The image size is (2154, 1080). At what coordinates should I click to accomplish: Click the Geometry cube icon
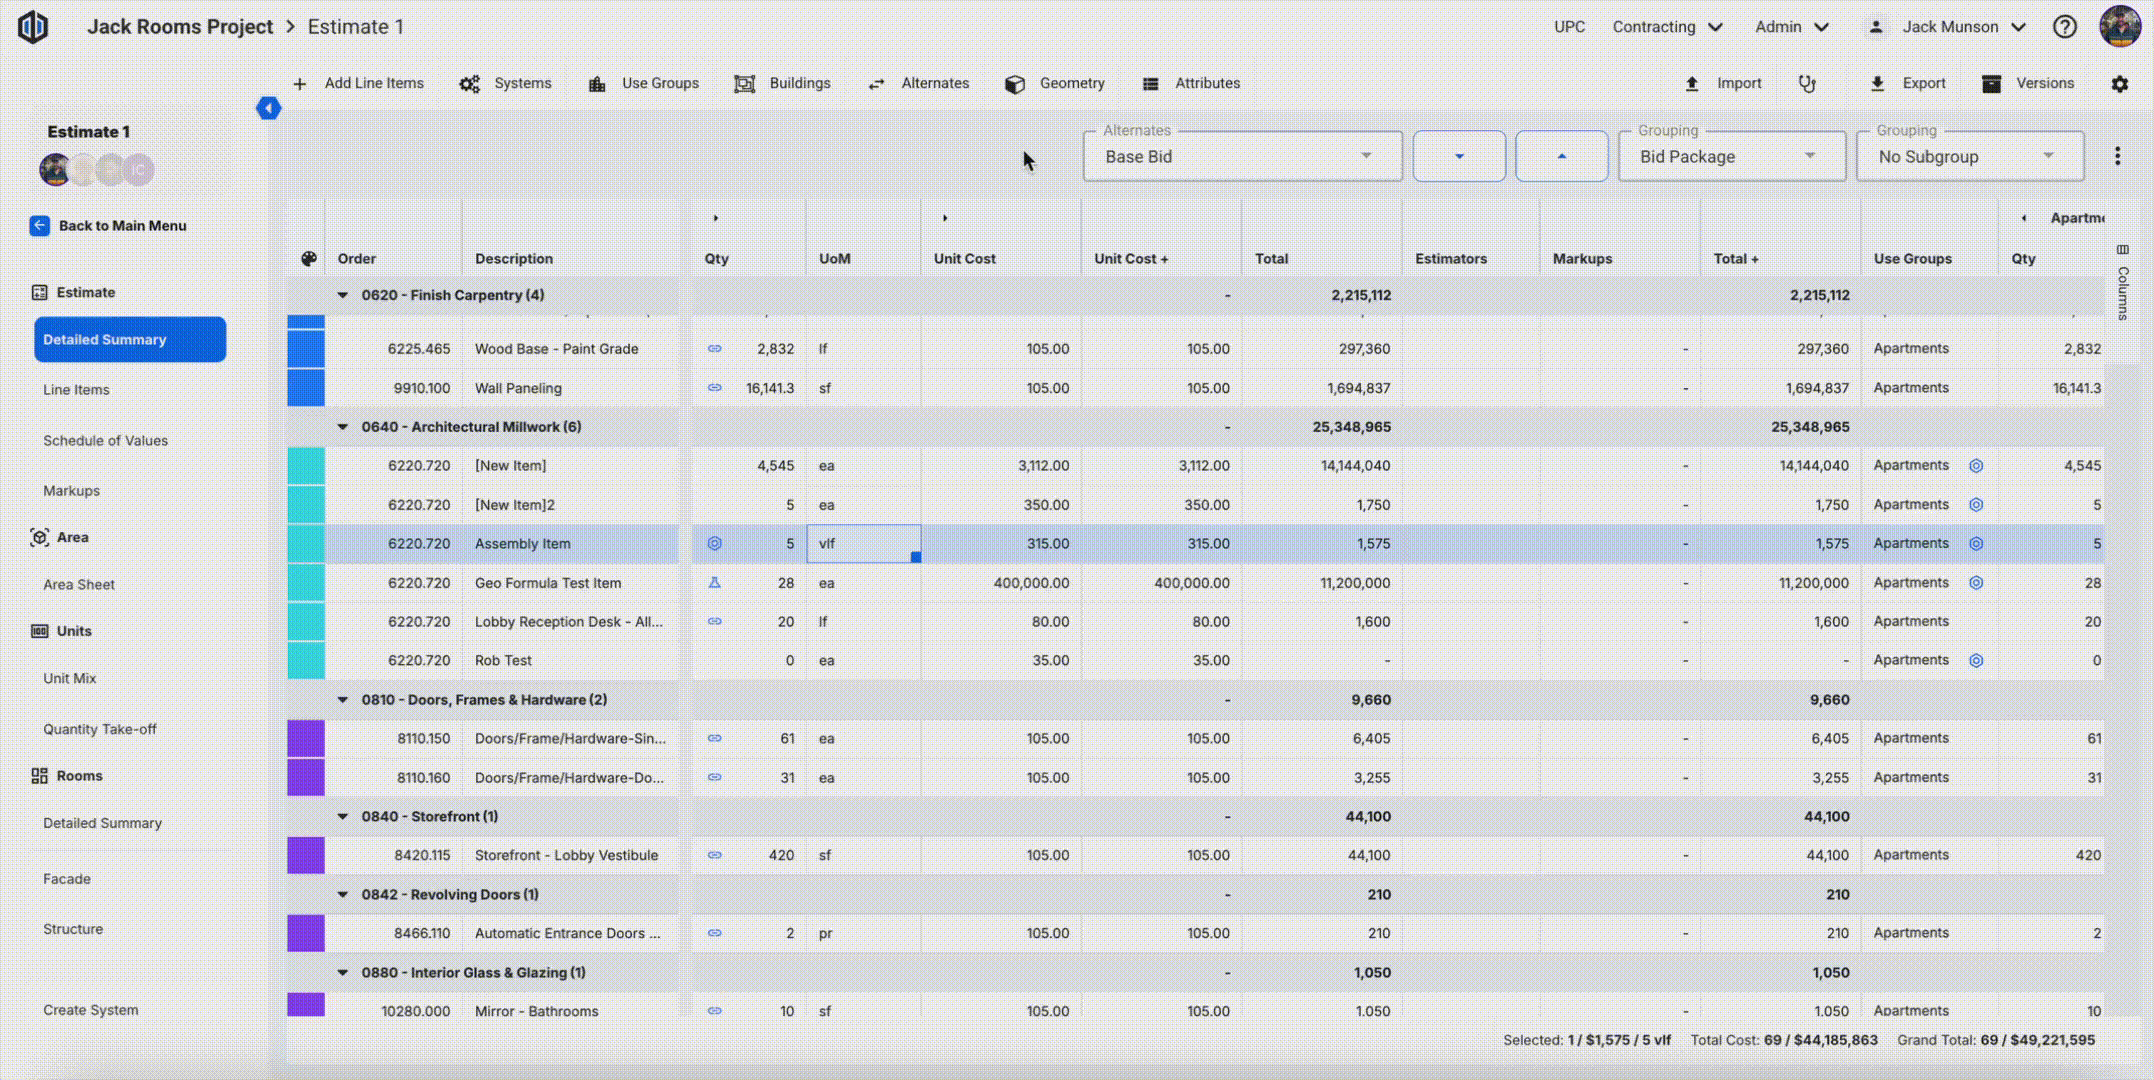(x=1014, y=84)
